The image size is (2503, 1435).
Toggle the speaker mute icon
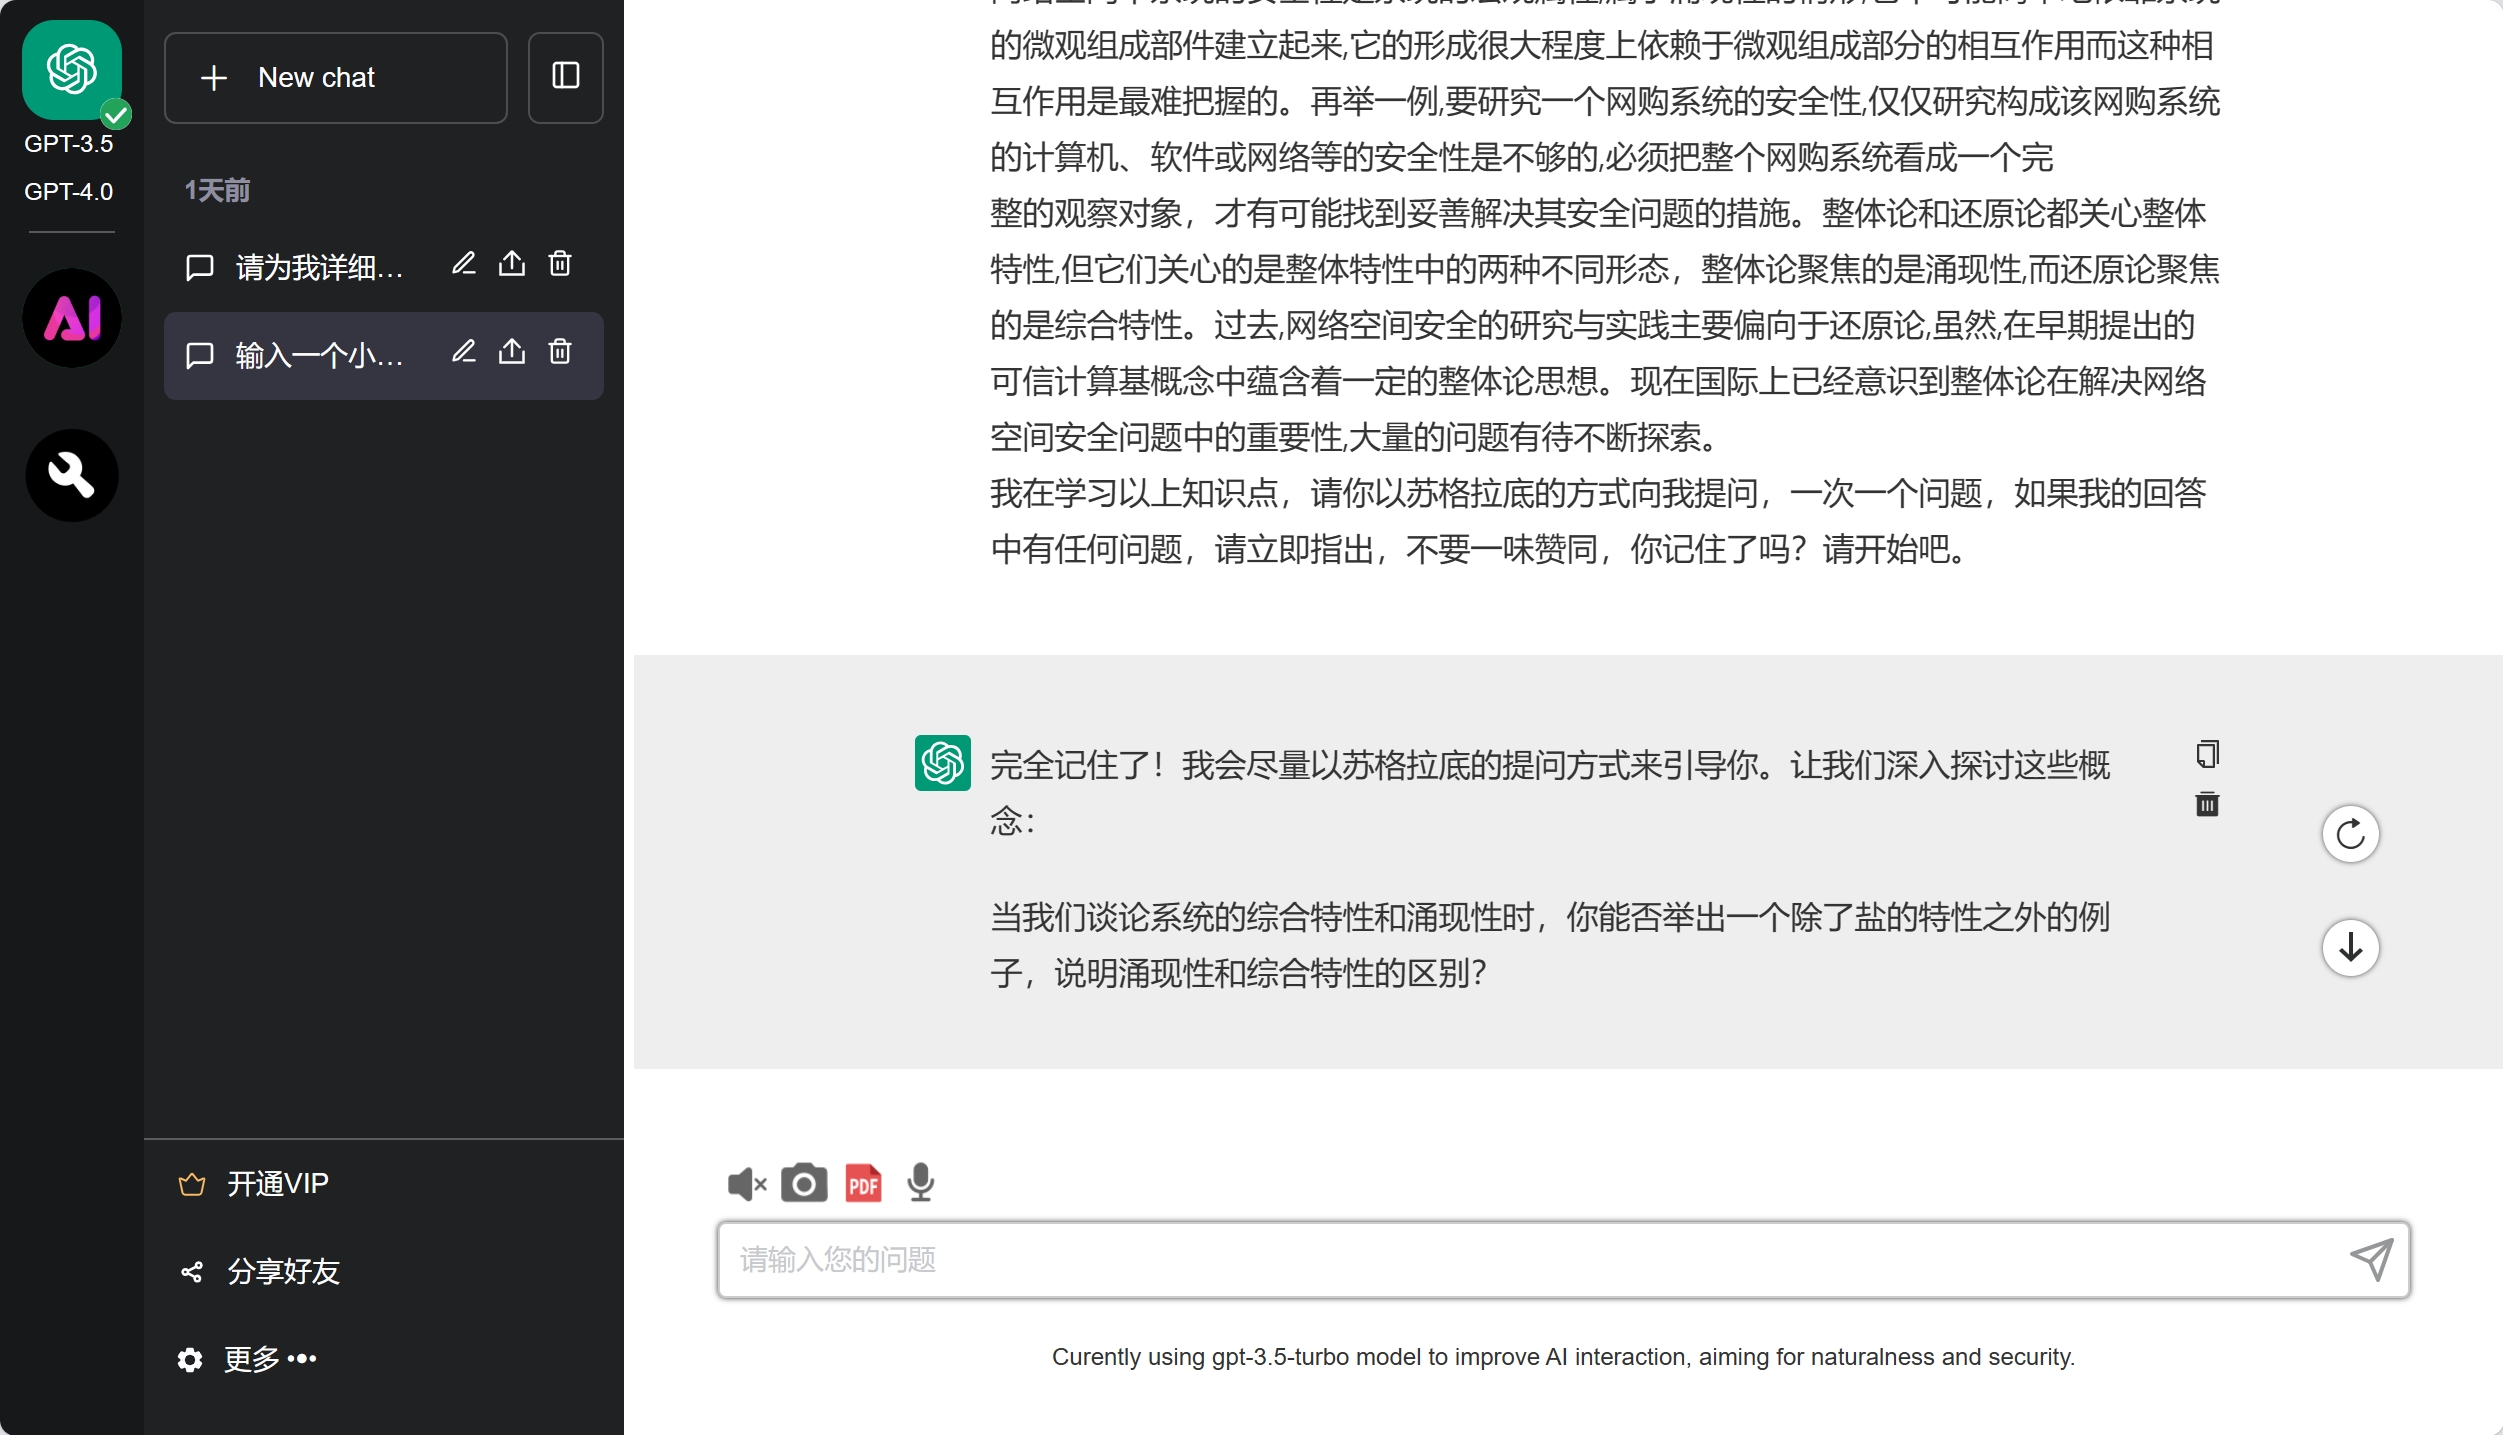coord(746,1184)
